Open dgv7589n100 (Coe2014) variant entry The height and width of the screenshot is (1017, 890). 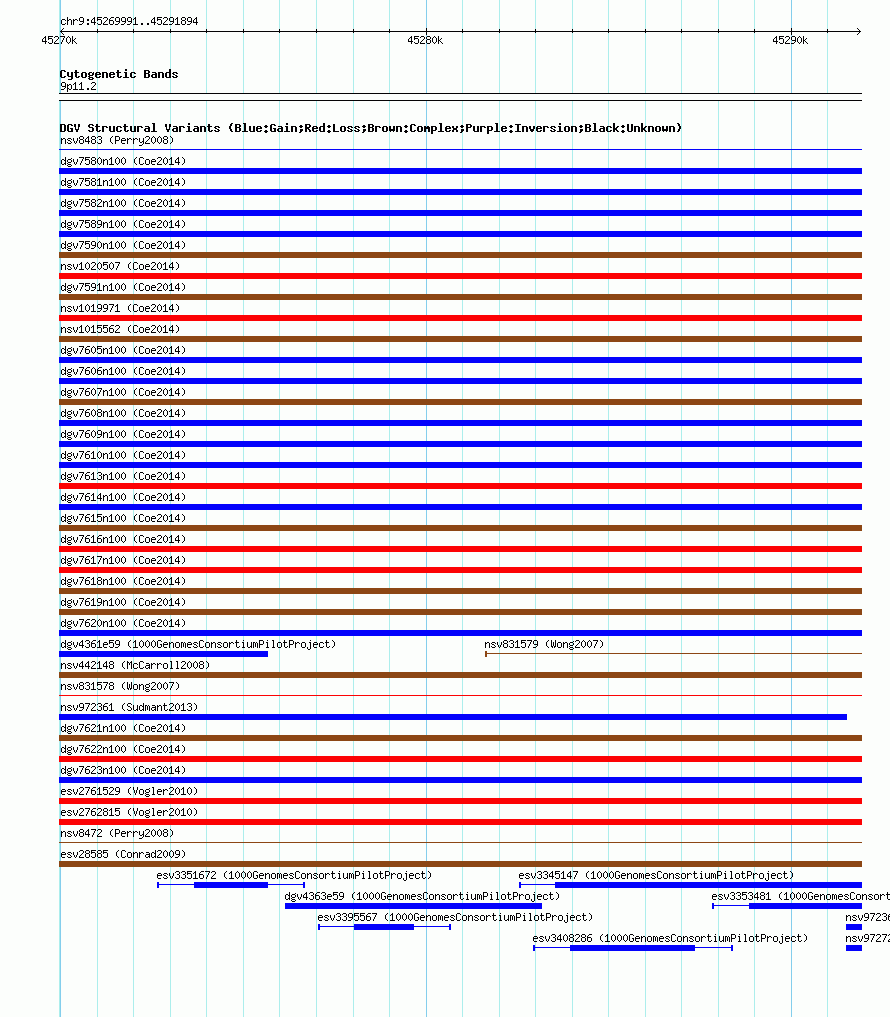[x=123, y=224]
